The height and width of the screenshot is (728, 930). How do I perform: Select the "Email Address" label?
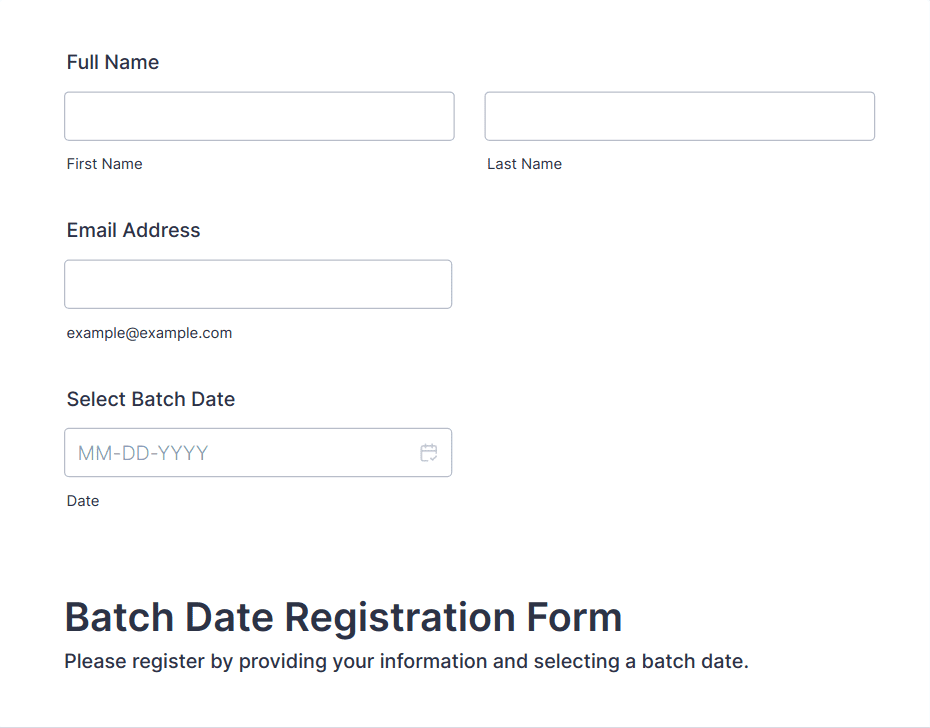[x=133, y=230]
